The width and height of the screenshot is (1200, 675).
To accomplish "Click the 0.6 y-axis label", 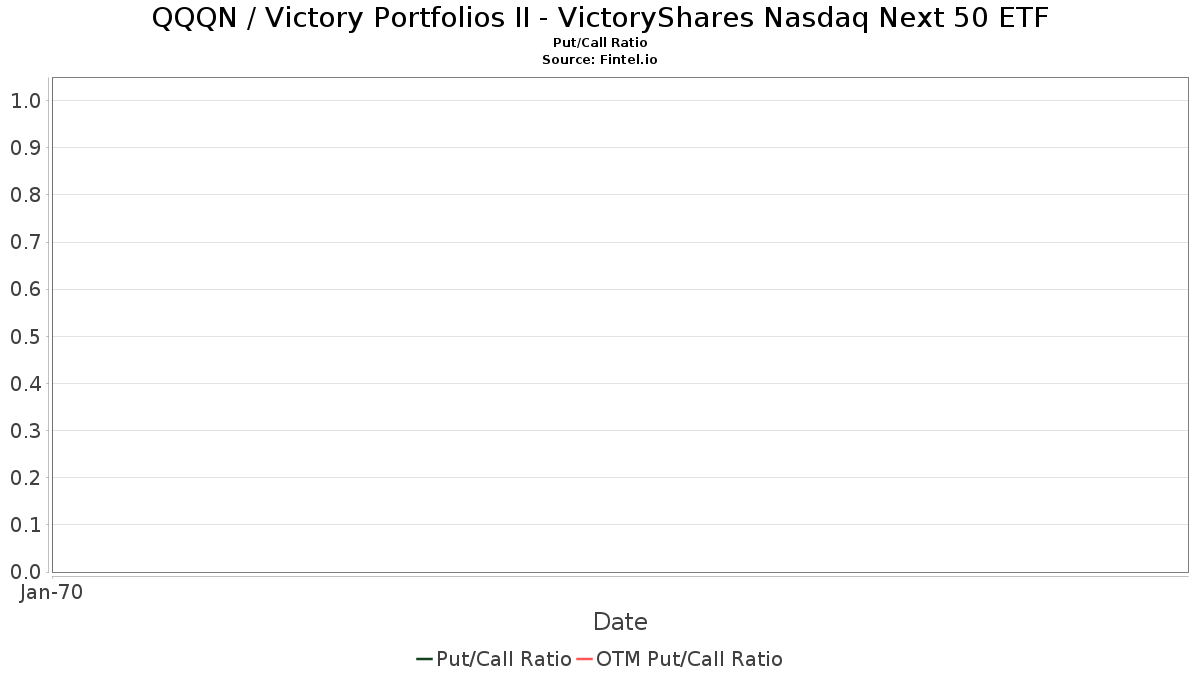I will click(x=25, y=289).
